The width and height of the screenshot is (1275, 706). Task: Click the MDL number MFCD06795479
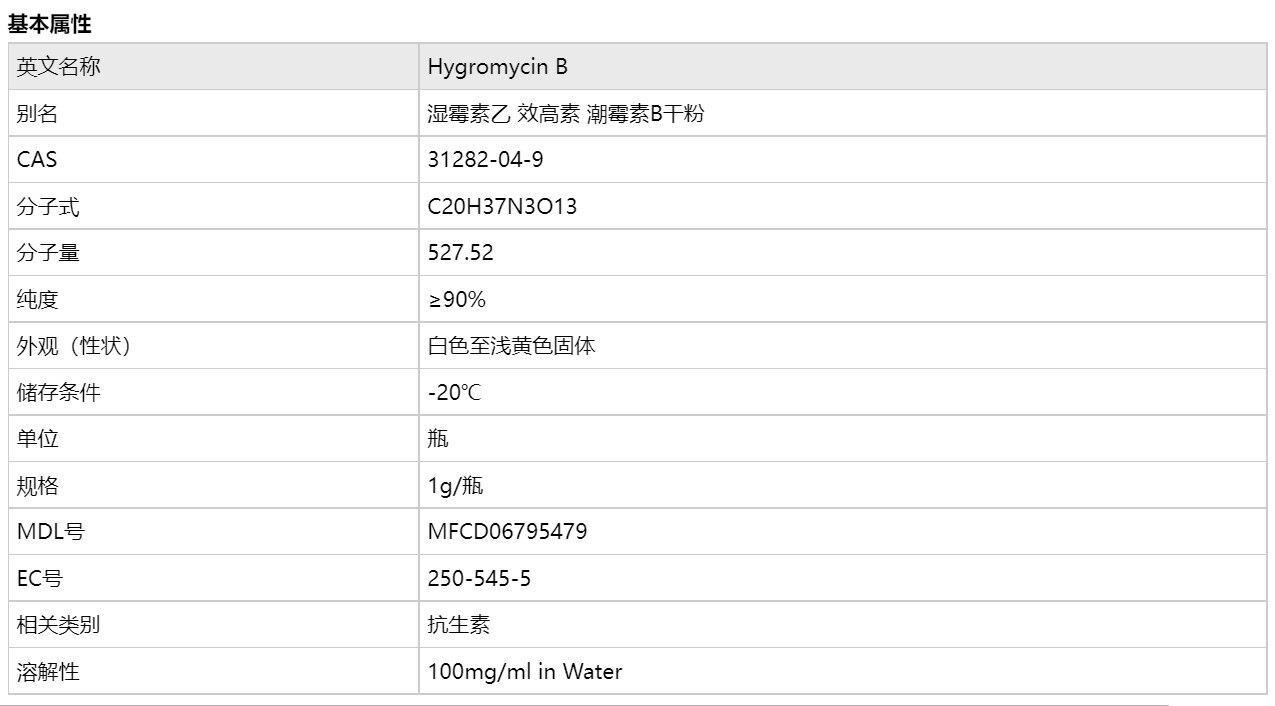[507, 532]
